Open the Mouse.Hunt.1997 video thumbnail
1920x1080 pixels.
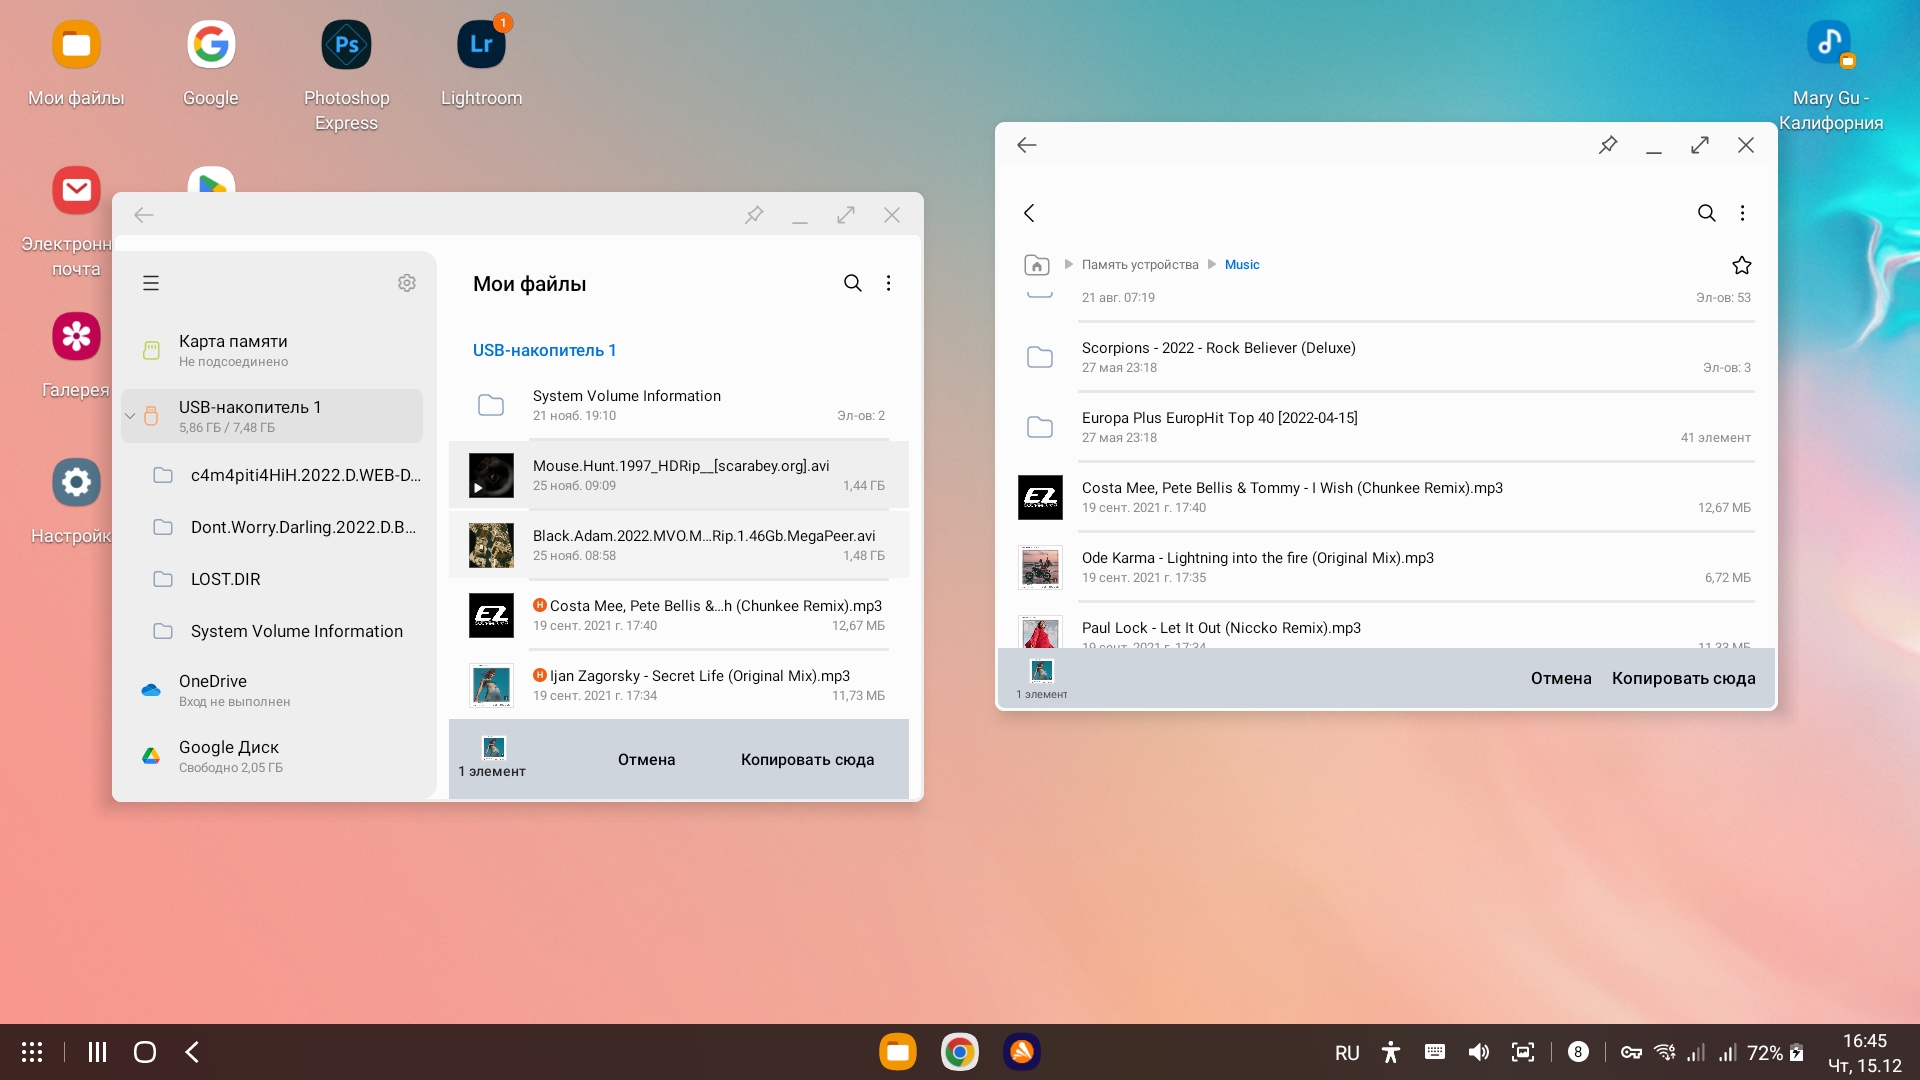point(491,476)
